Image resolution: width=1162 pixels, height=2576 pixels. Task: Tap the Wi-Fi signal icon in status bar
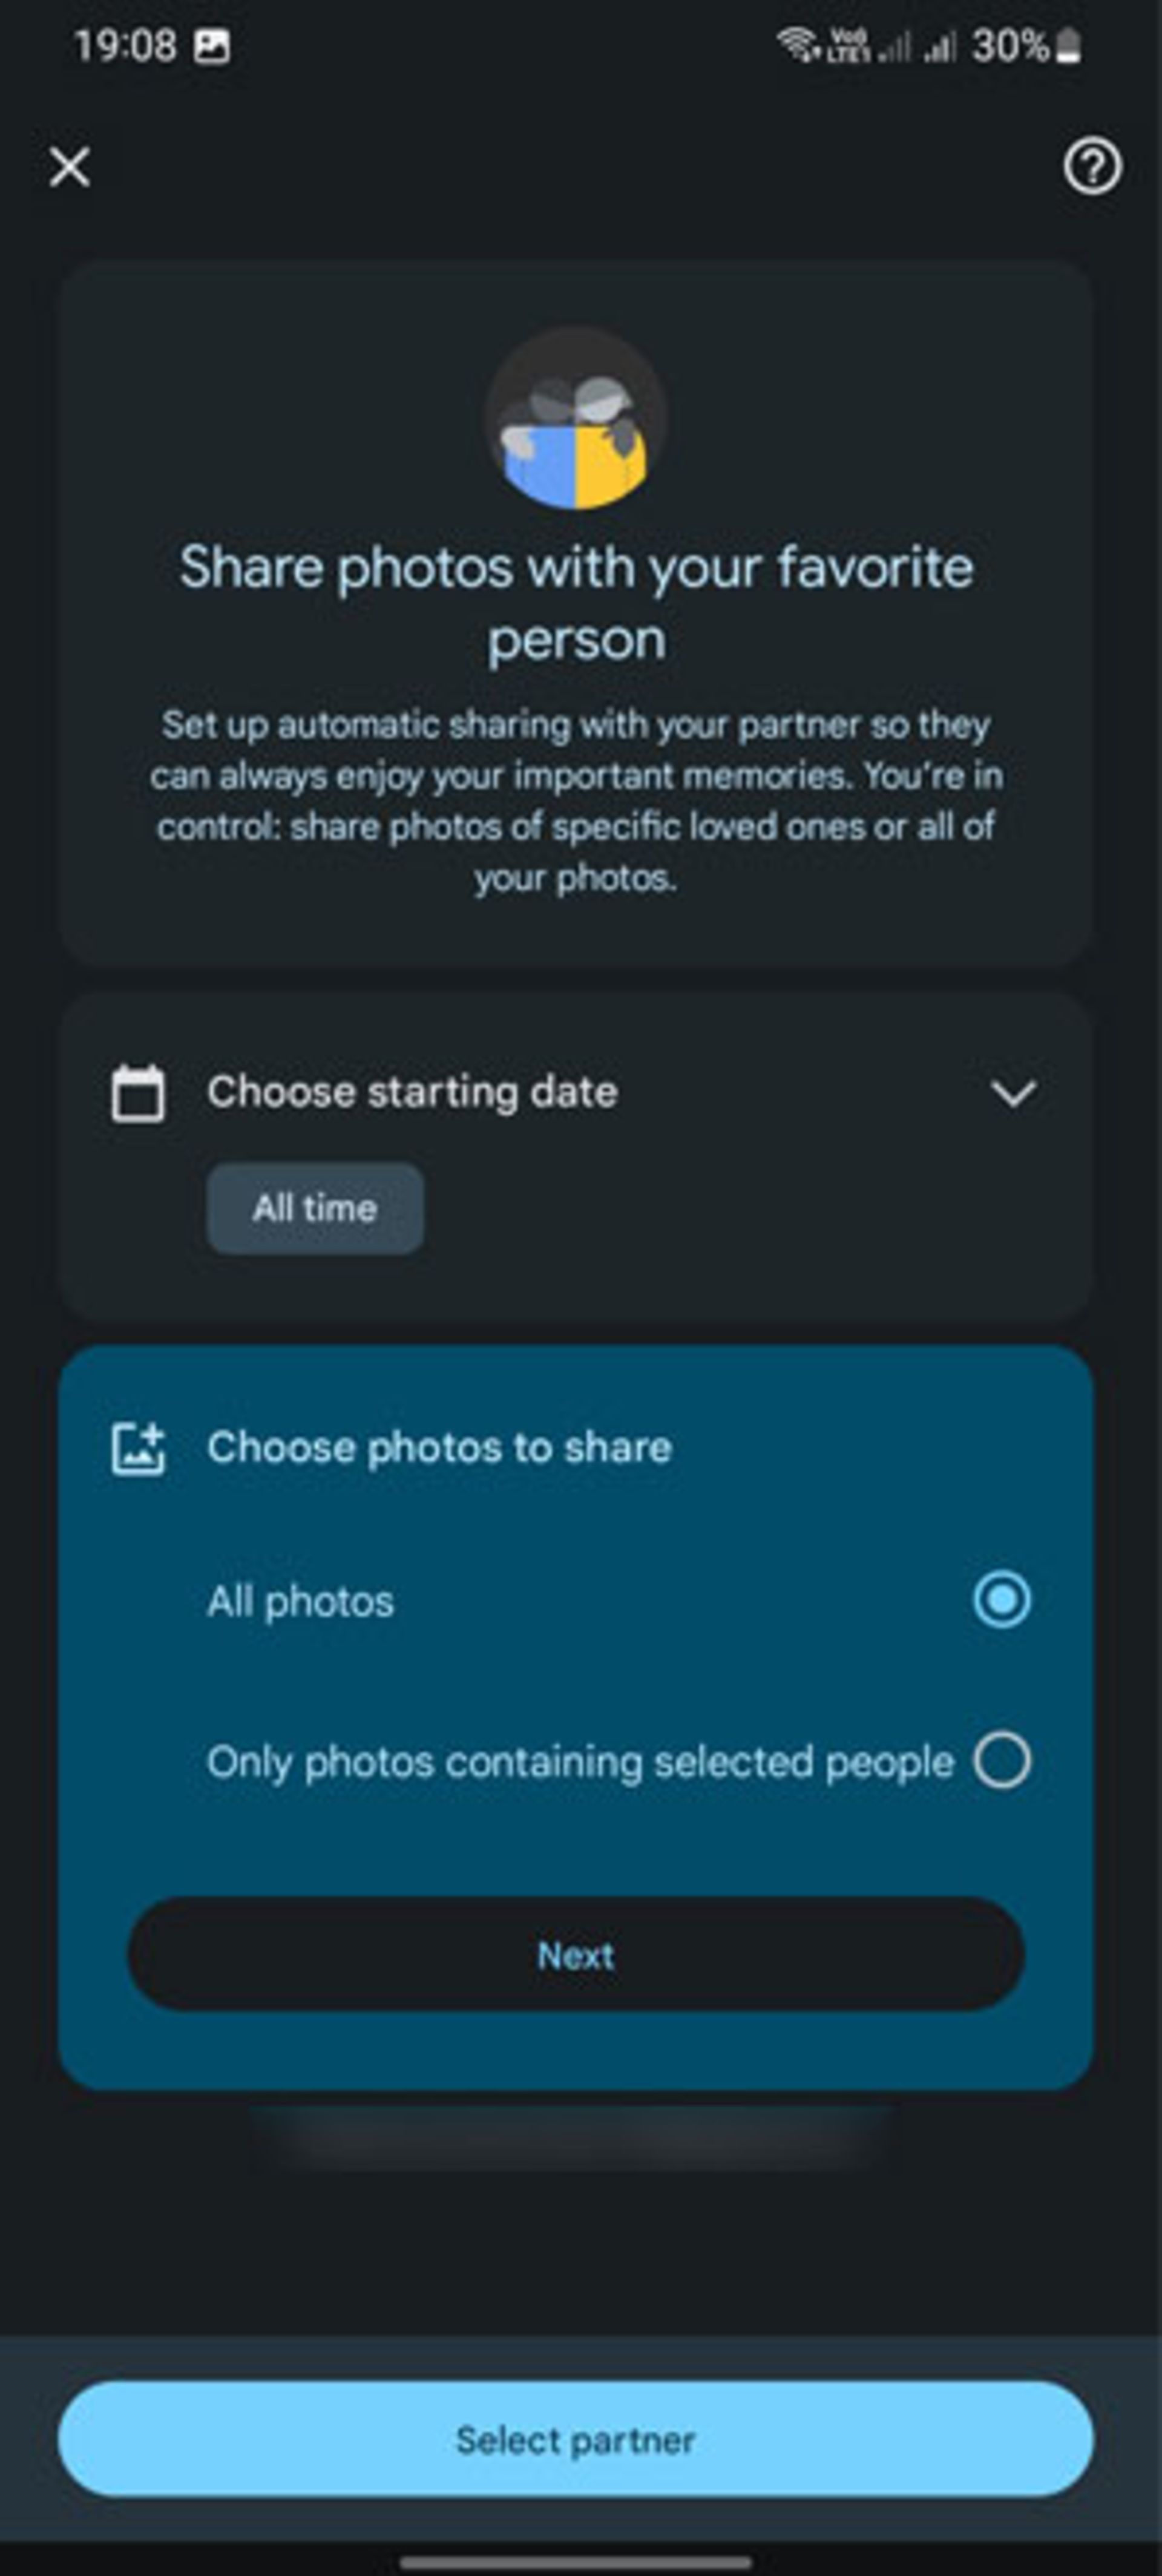click(x=798, y=45)
